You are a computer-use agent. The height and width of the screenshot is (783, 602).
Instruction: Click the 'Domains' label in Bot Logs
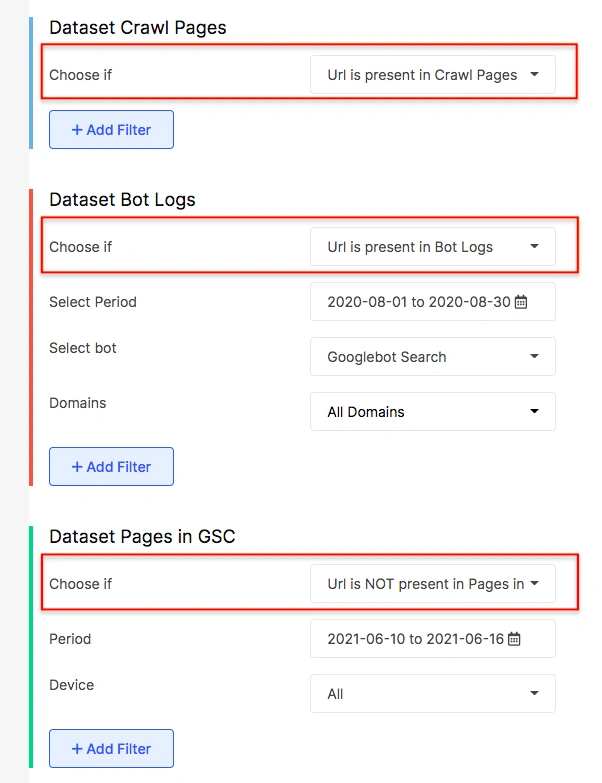click(x=77, y=403)
